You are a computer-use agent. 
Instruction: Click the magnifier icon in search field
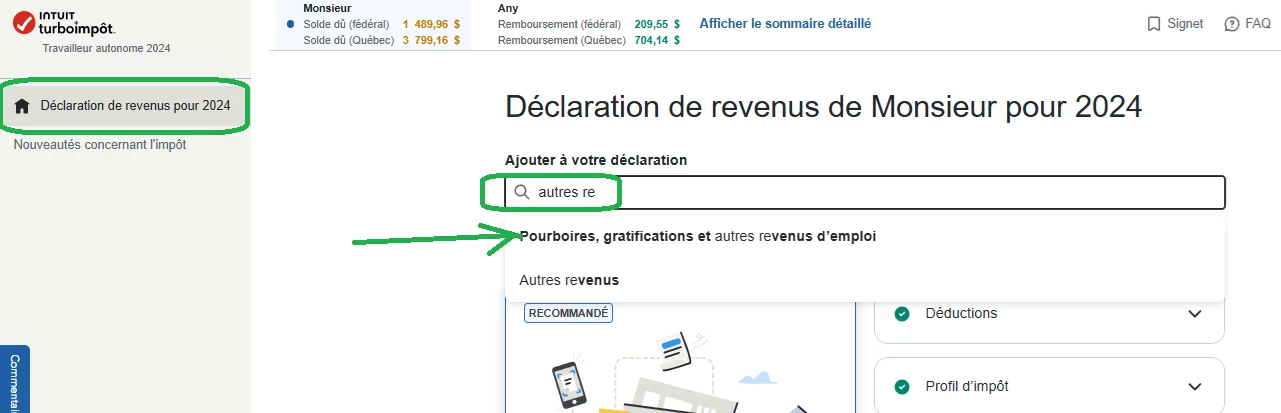coord(522,192)
